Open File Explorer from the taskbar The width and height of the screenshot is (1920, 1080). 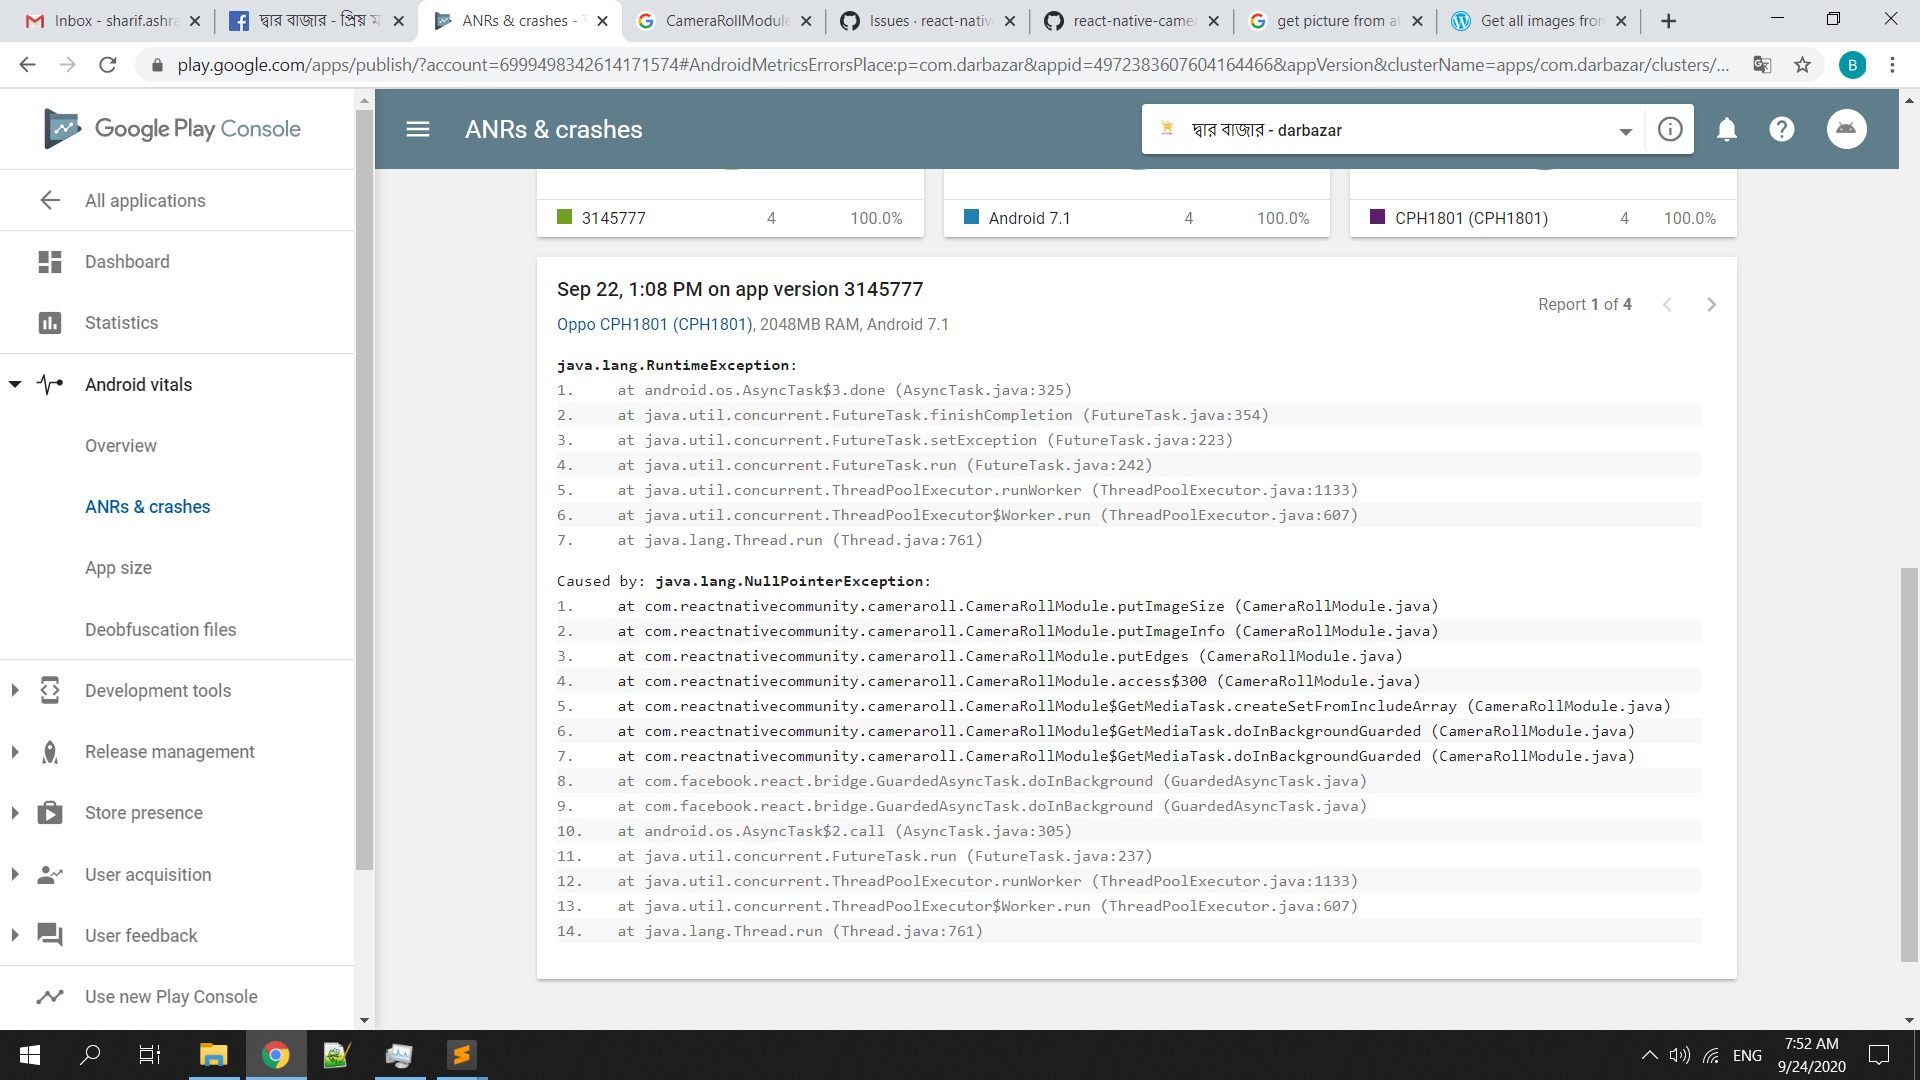coord(213,1055)
